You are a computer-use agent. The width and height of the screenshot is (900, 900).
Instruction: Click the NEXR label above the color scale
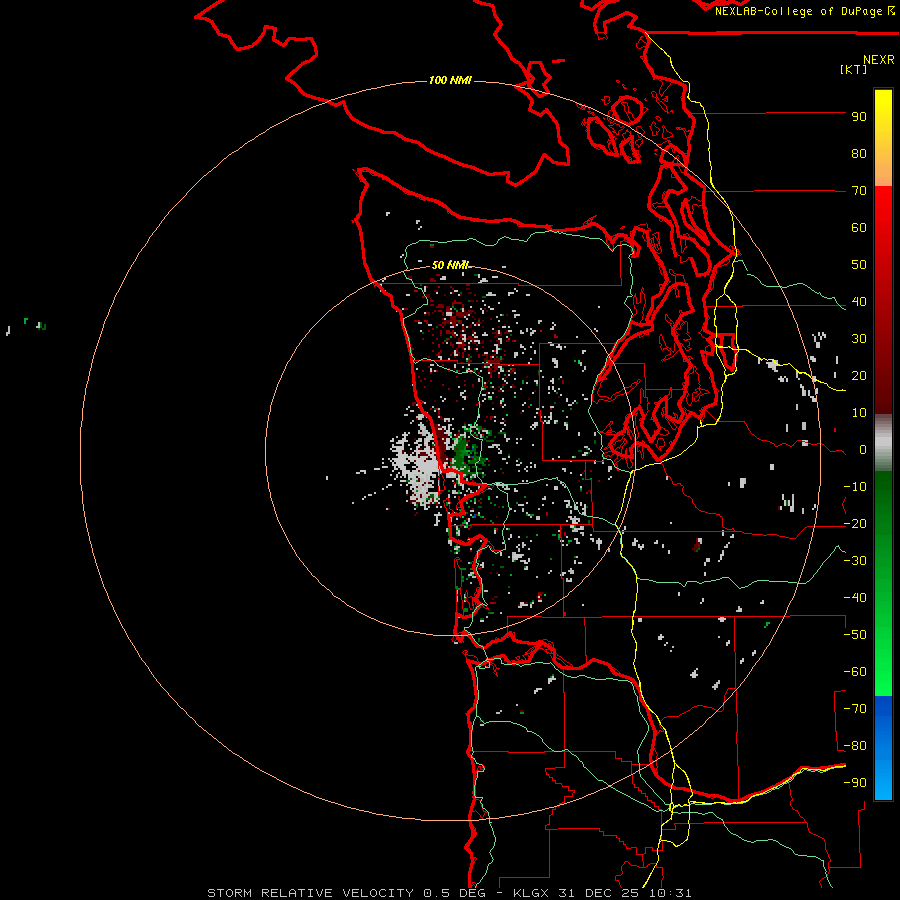point(879,60)
